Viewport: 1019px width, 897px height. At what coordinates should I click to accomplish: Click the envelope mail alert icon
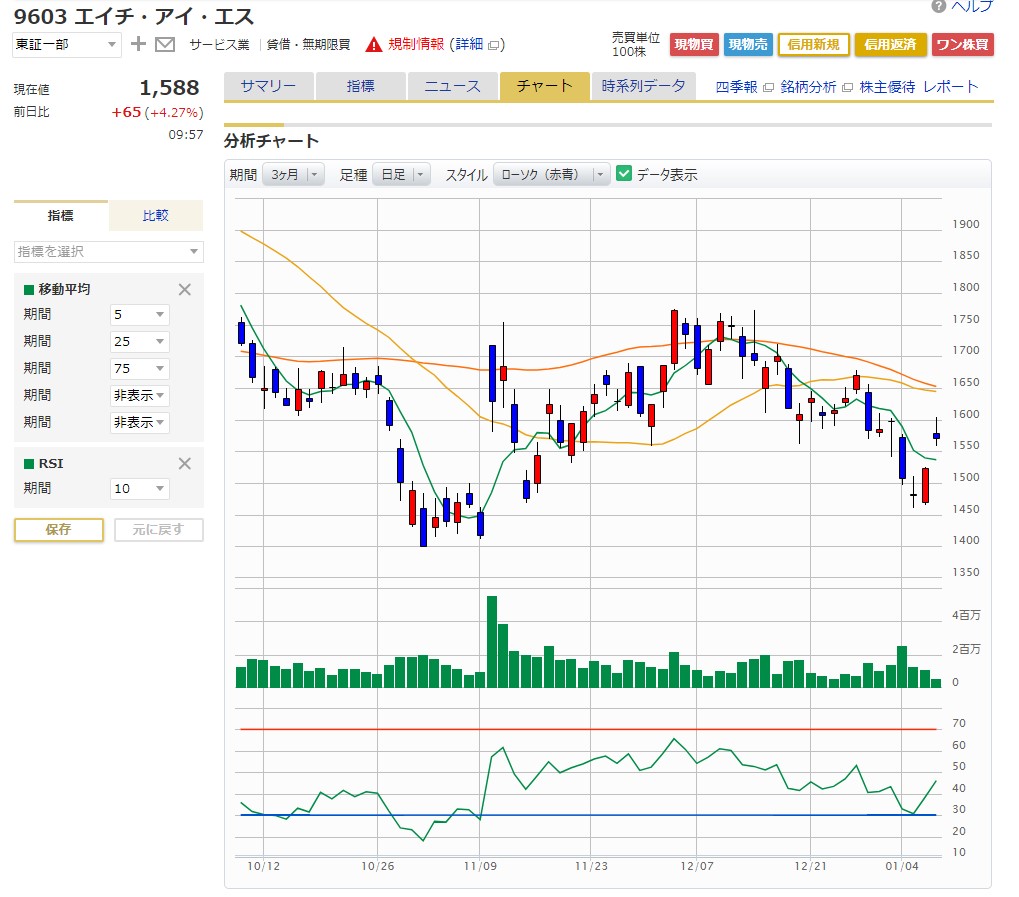[x=165, y=44]
